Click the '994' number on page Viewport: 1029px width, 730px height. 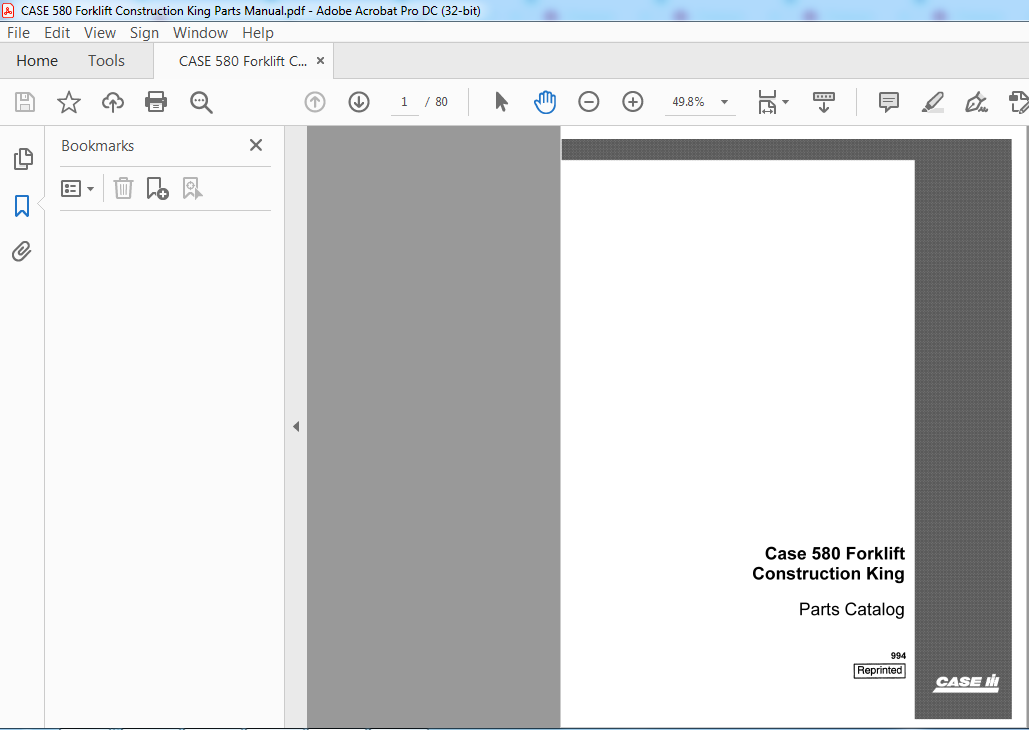pos(898,656)
